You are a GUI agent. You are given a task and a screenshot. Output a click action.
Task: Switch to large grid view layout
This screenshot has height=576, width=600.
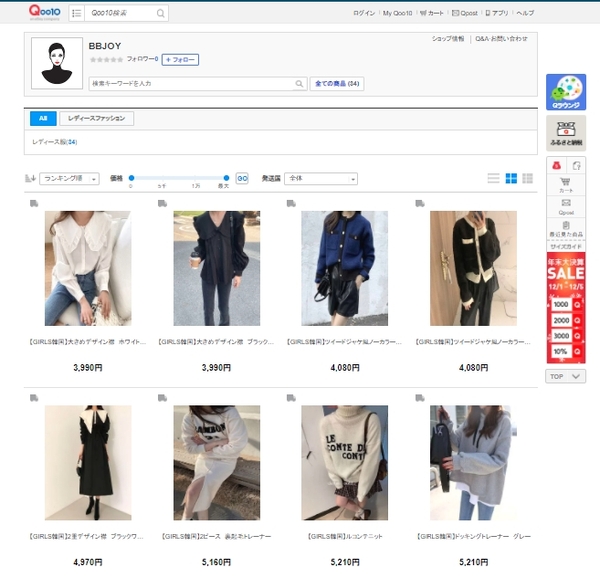tap(510, 178)
